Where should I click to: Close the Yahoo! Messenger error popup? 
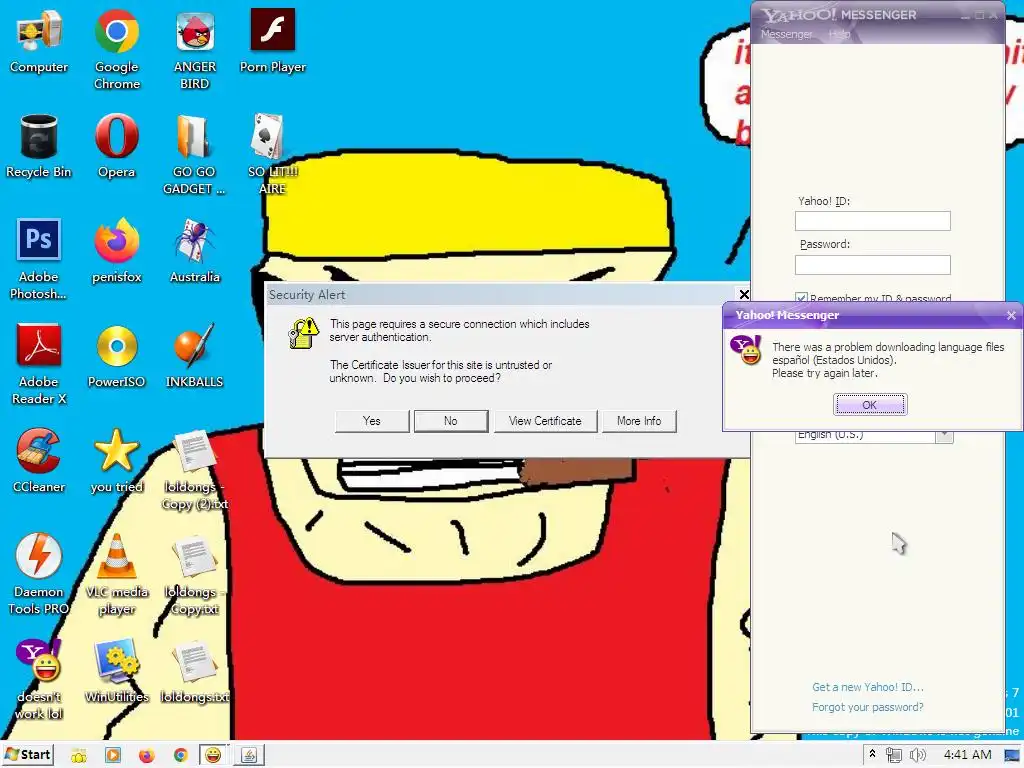pyautogui.click(x=1011, y=315)
